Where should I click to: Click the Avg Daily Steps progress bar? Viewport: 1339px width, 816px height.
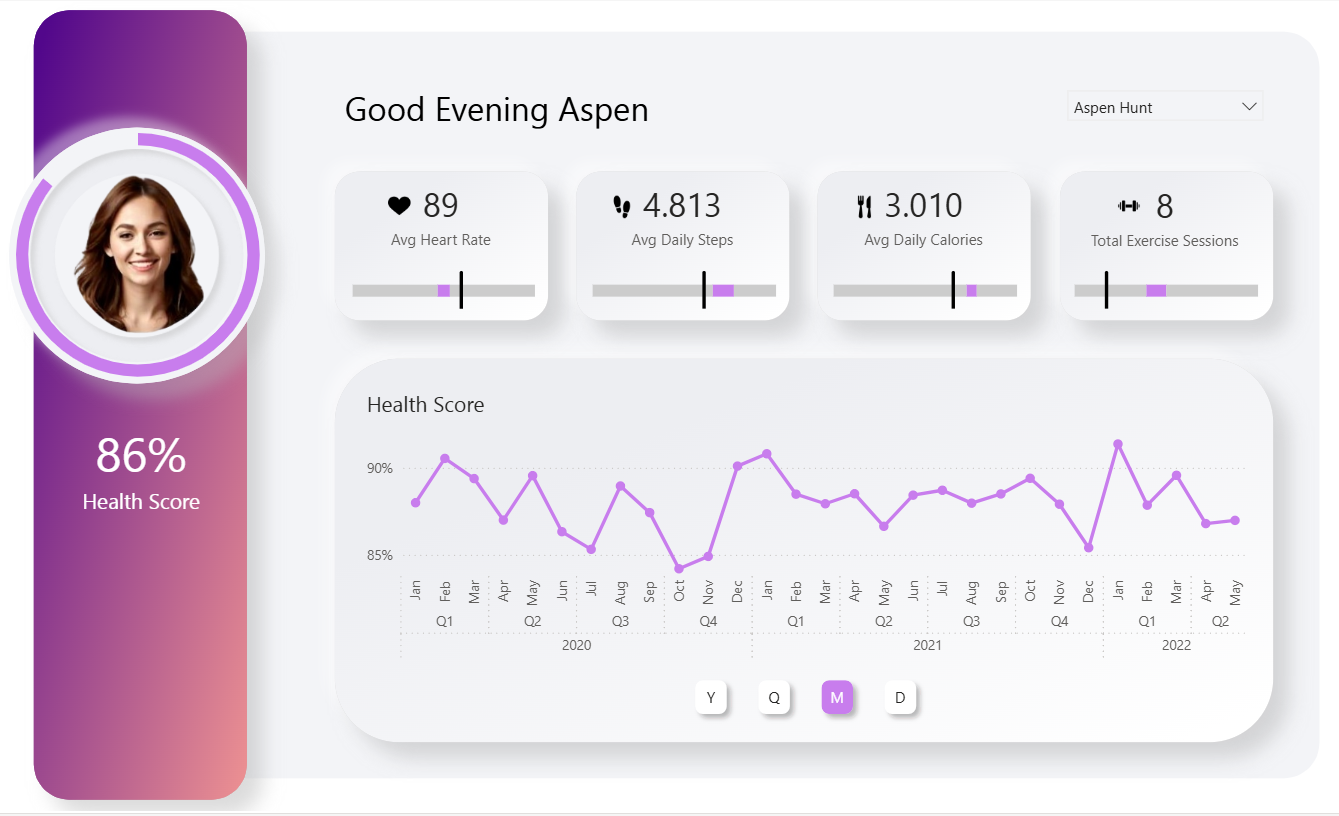pyautogui.click(x=684, y=290)
